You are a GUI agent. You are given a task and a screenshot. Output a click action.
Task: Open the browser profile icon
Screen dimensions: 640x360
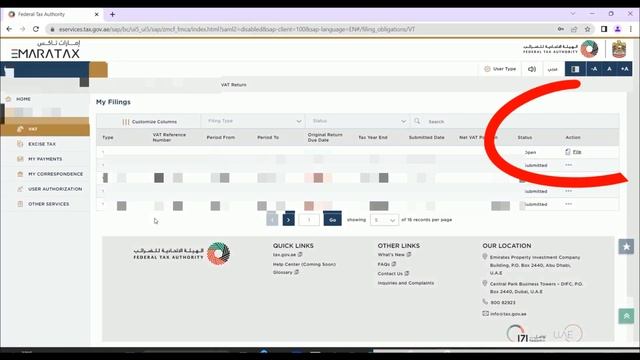pos(618,29)
